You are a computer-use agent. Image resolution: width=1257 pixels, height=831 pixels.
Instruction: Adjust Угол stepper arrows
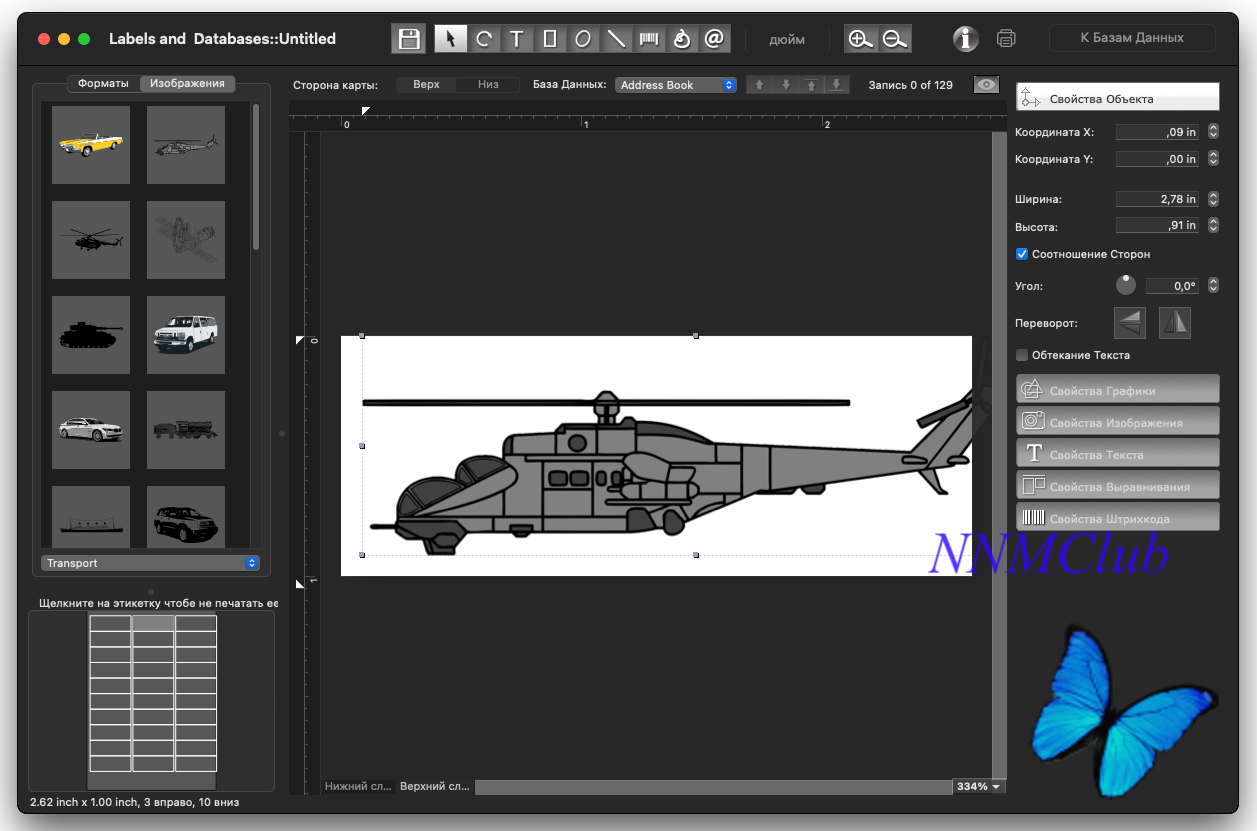tap(1213, 285)
